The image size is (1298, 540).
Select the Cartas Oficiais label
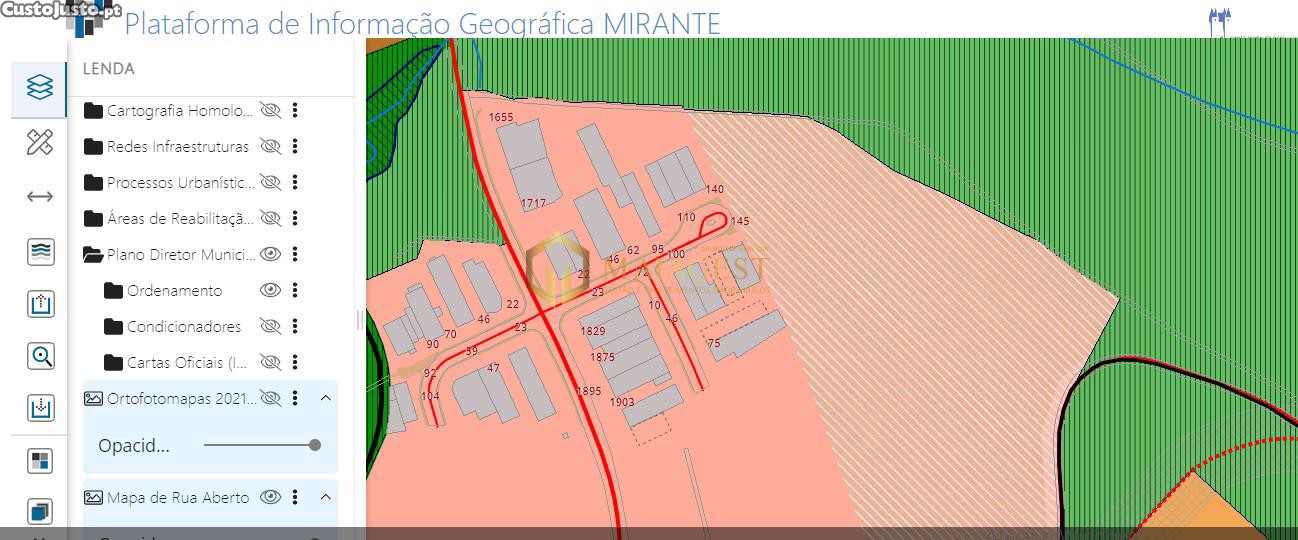tap(188, 362)
